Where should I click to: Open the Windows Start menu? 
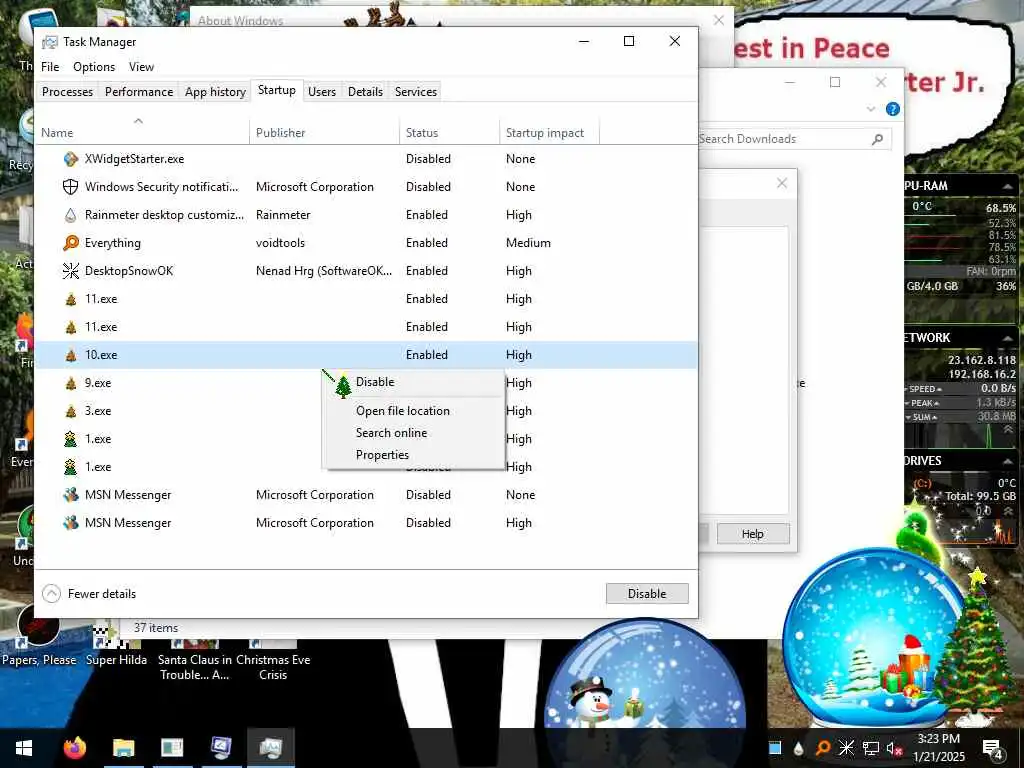(24, 748)
